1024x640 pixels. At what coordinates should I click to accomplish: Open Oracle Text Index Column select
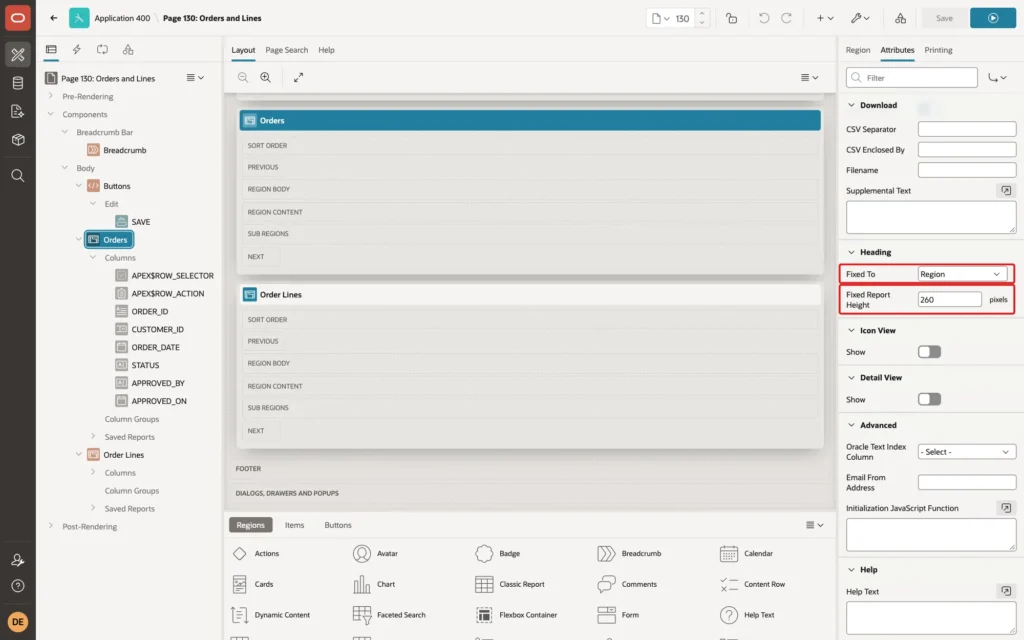click(967, 452)
